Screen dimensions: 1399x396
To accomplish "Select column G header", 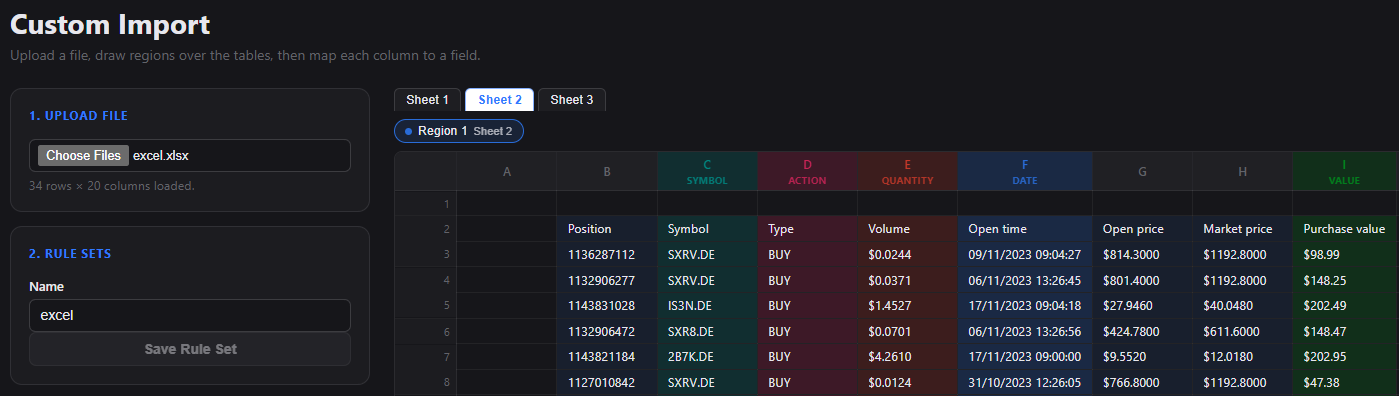I will (x=1142, y=171).
